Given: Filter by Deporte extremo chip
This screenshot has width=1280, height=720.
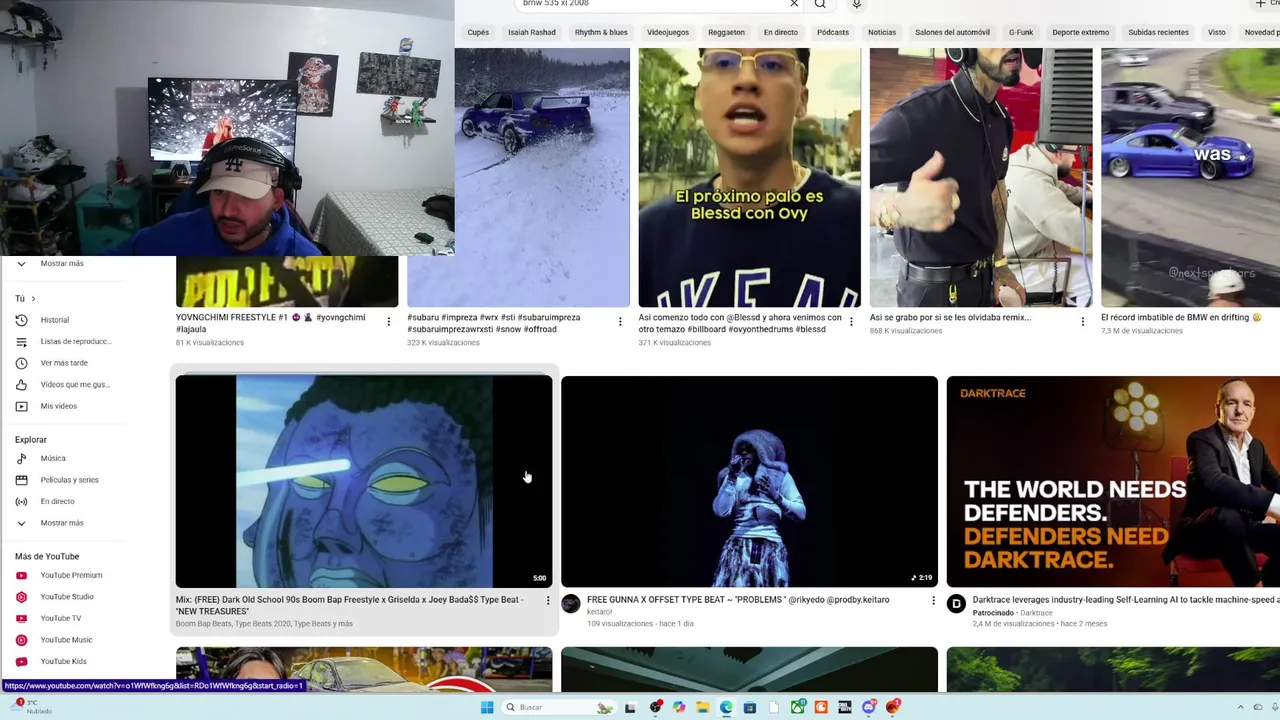Looking at the screenshot, I should coord(1080,32).
